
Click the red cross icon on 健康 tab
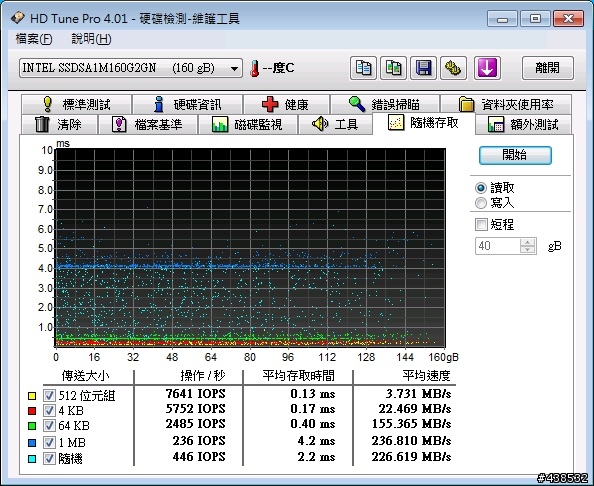point(270,104)
